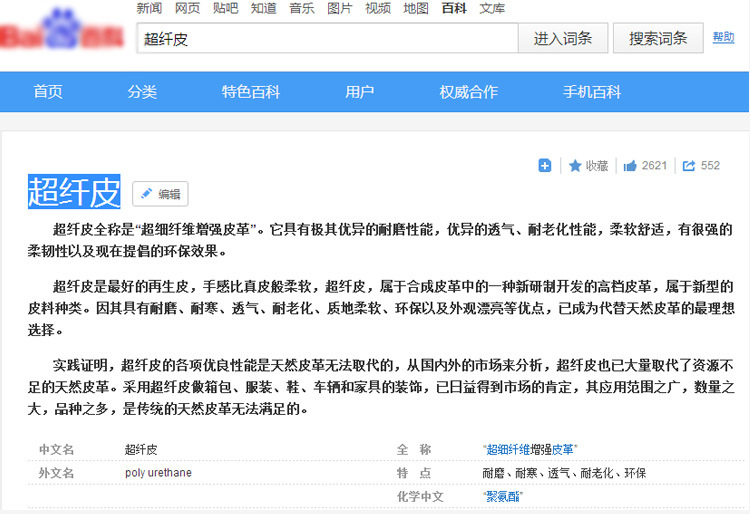Viewport: 750px width, 514px height.
Task: Open the 聚氨酯 link
Action: pyautogui.click(x=503, y=496)
